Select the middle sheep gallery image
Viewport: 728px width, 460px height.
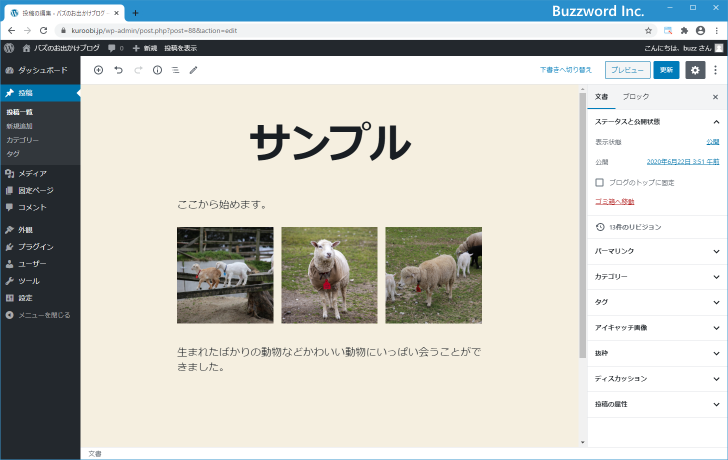pyautogui.click(x=329, y=275)
